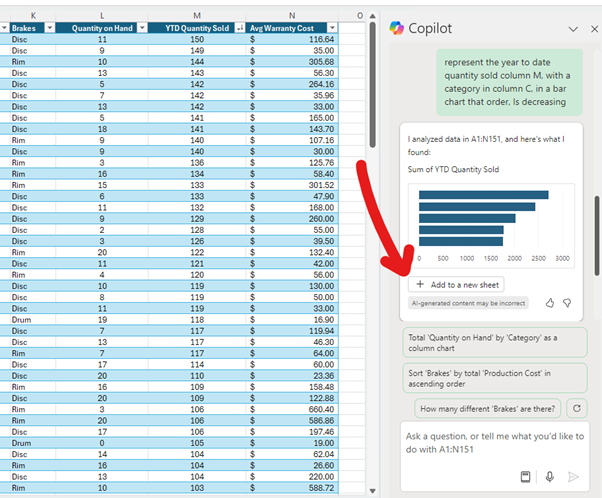This screenshot has width=602, height=498.
Task: Click the user prompt message bubble
Action: [509, 82]
